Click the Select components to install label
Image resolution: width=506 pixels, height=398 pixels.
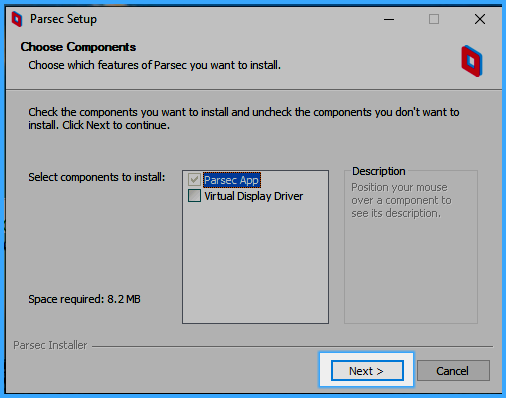click(x=97, y=177)
